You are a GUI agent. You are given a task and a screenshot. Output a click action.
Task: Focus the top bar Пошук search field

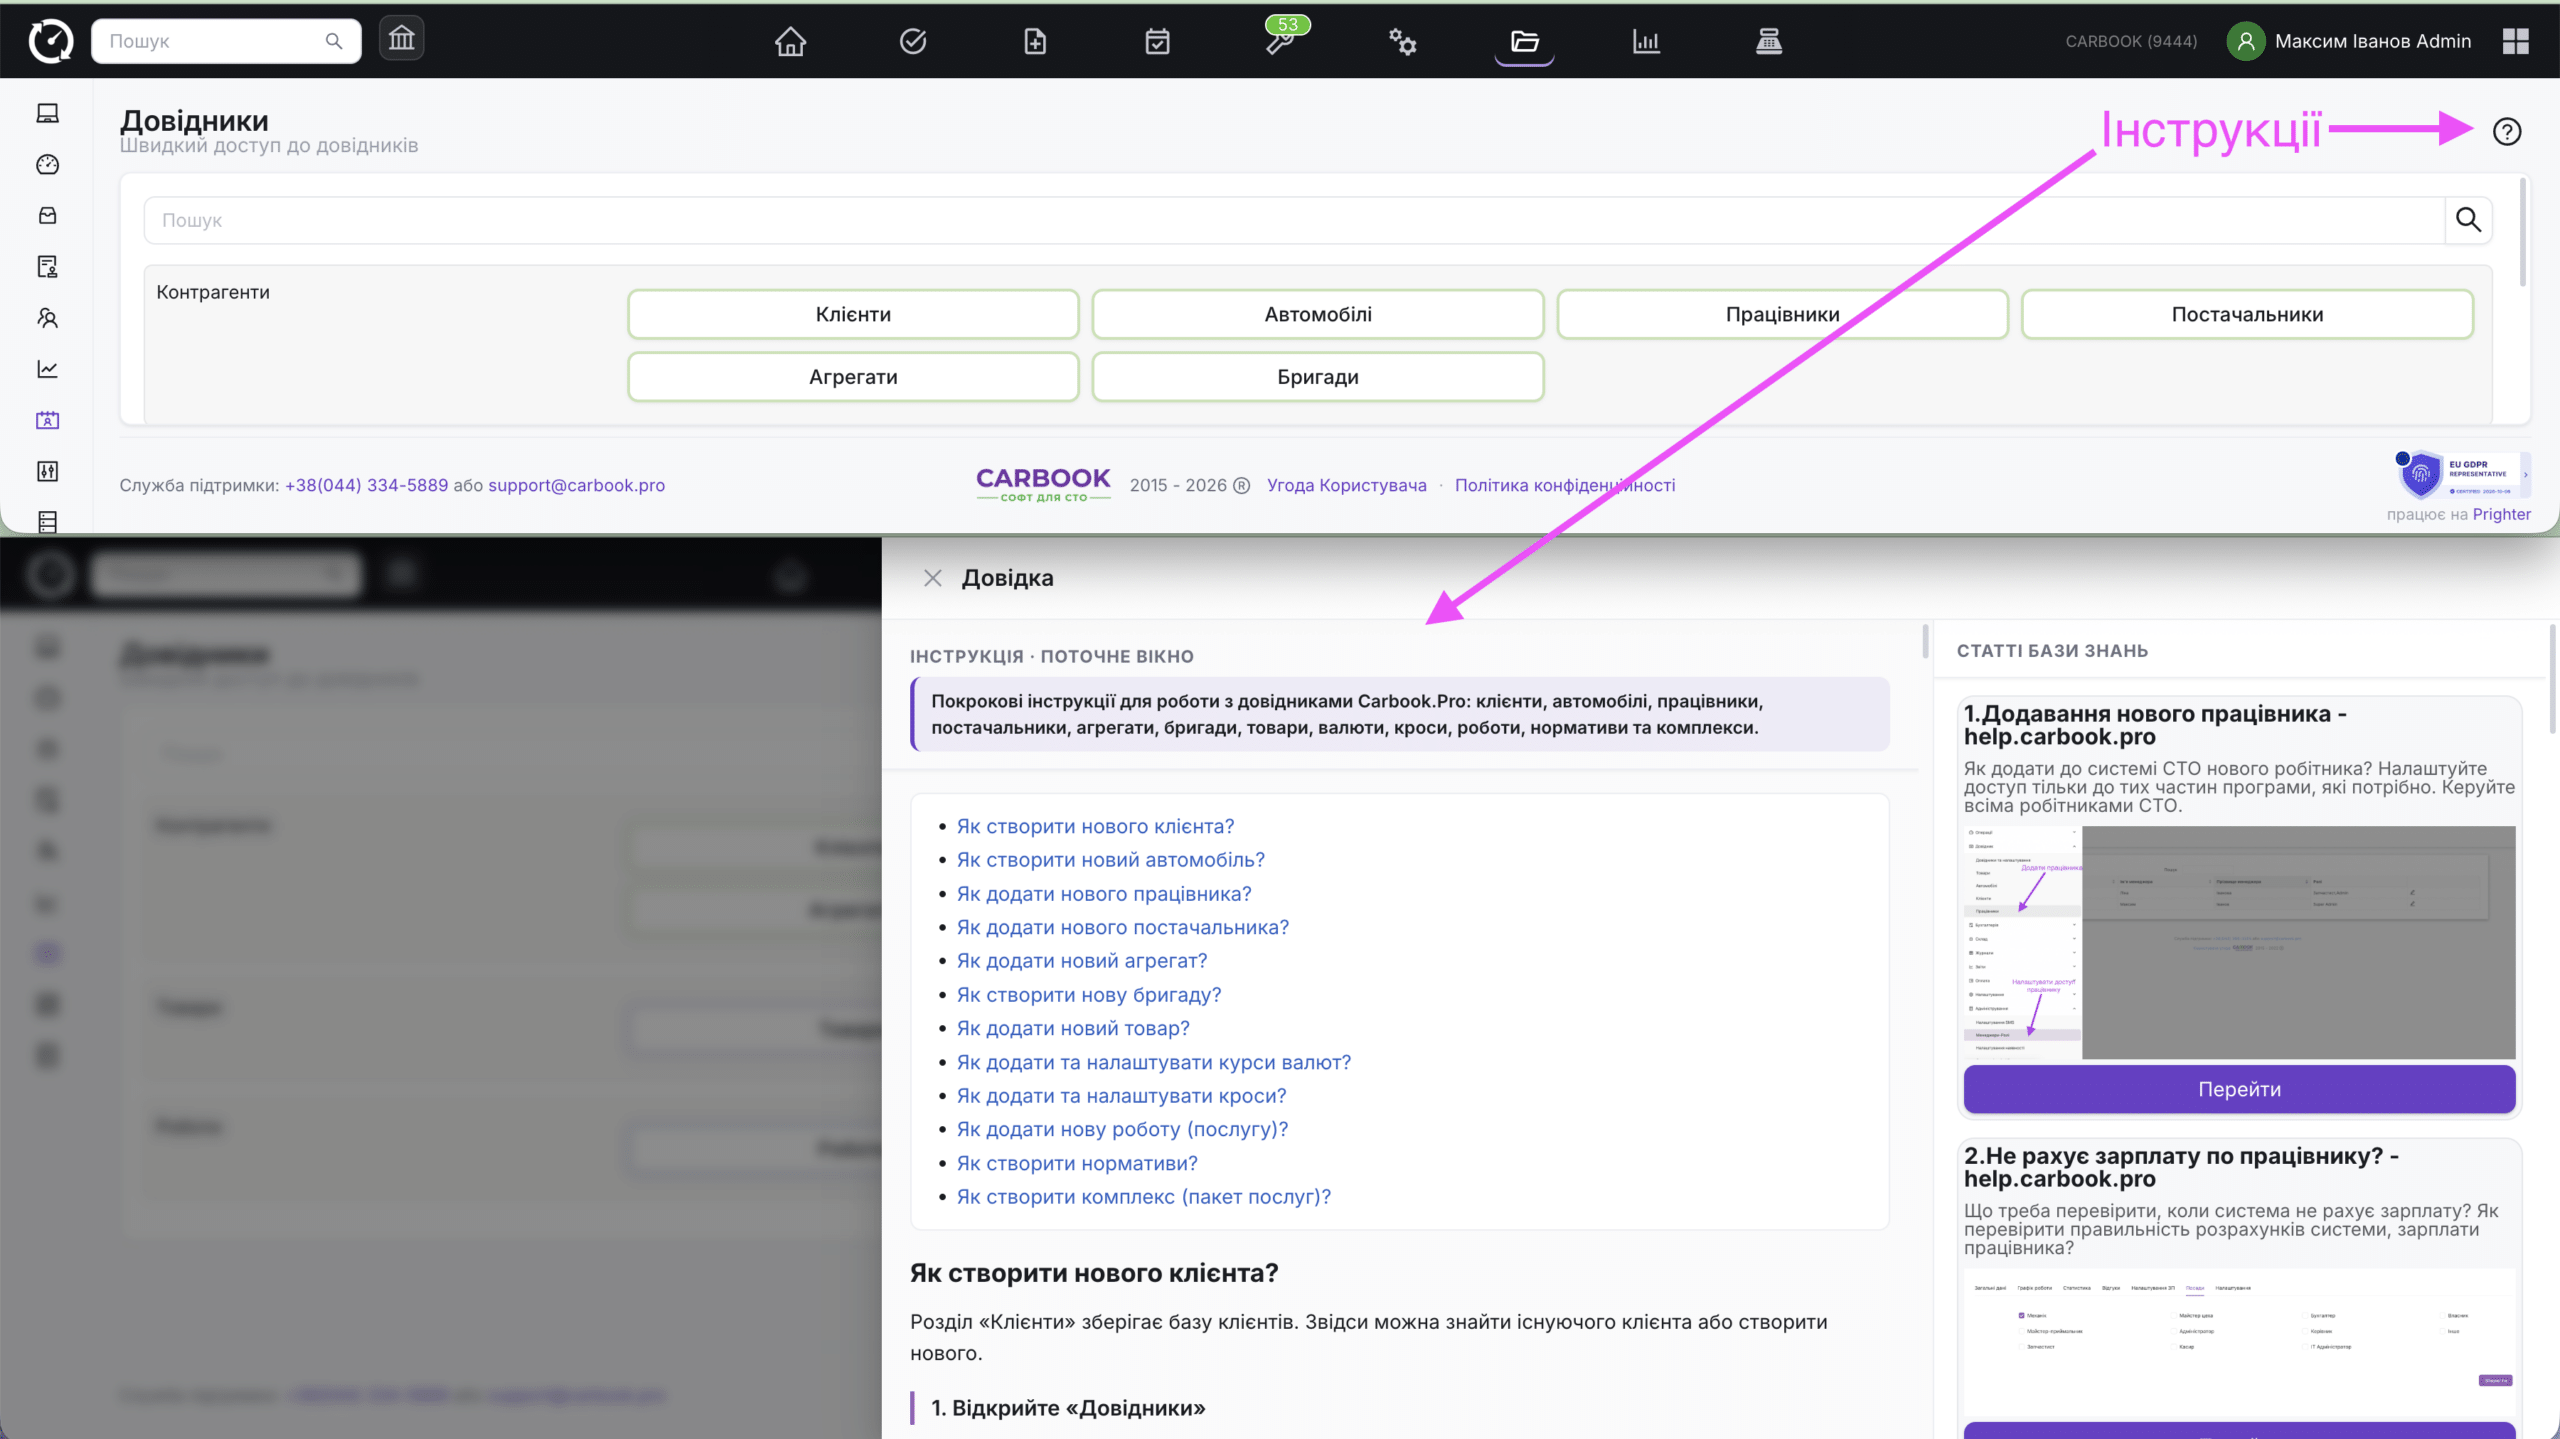tap(226, 41)
